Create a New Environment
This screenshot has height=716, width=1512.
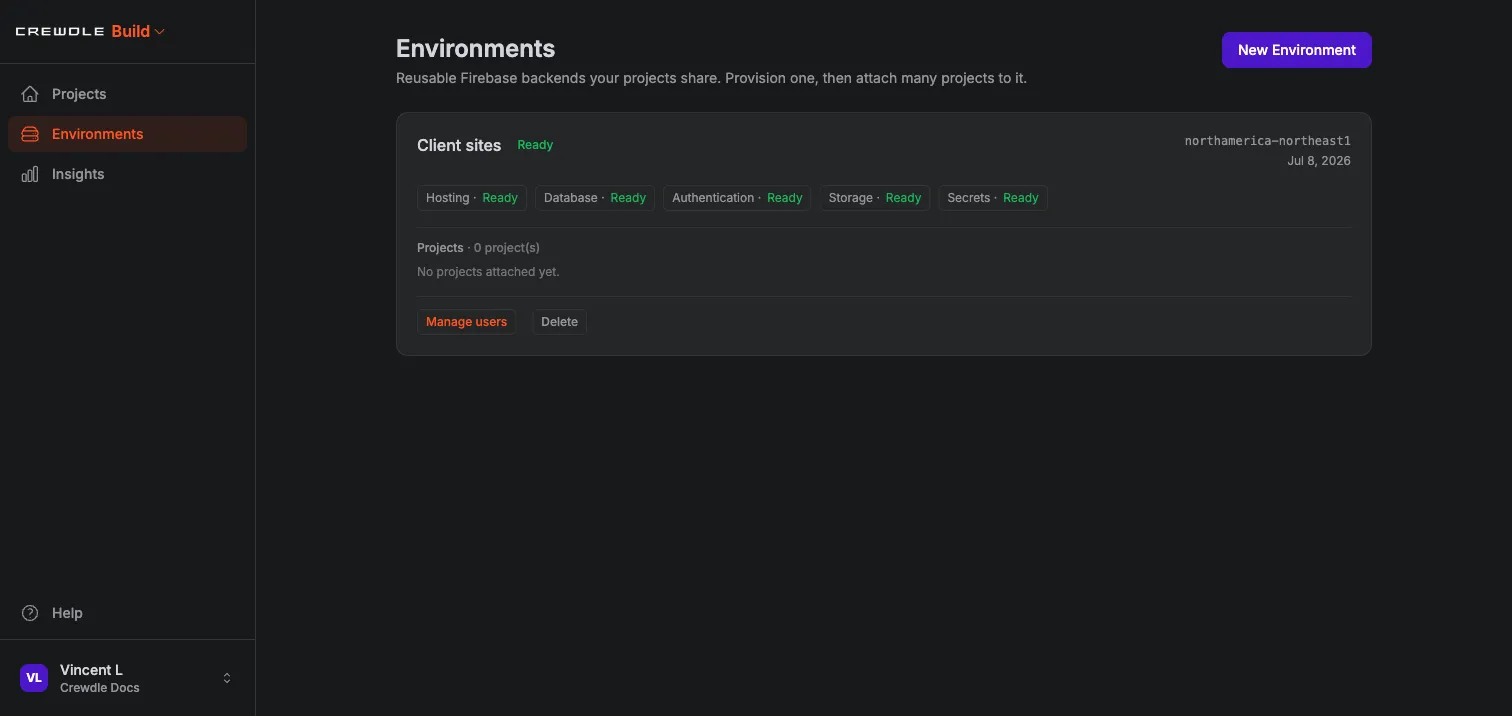(1296, 50)
